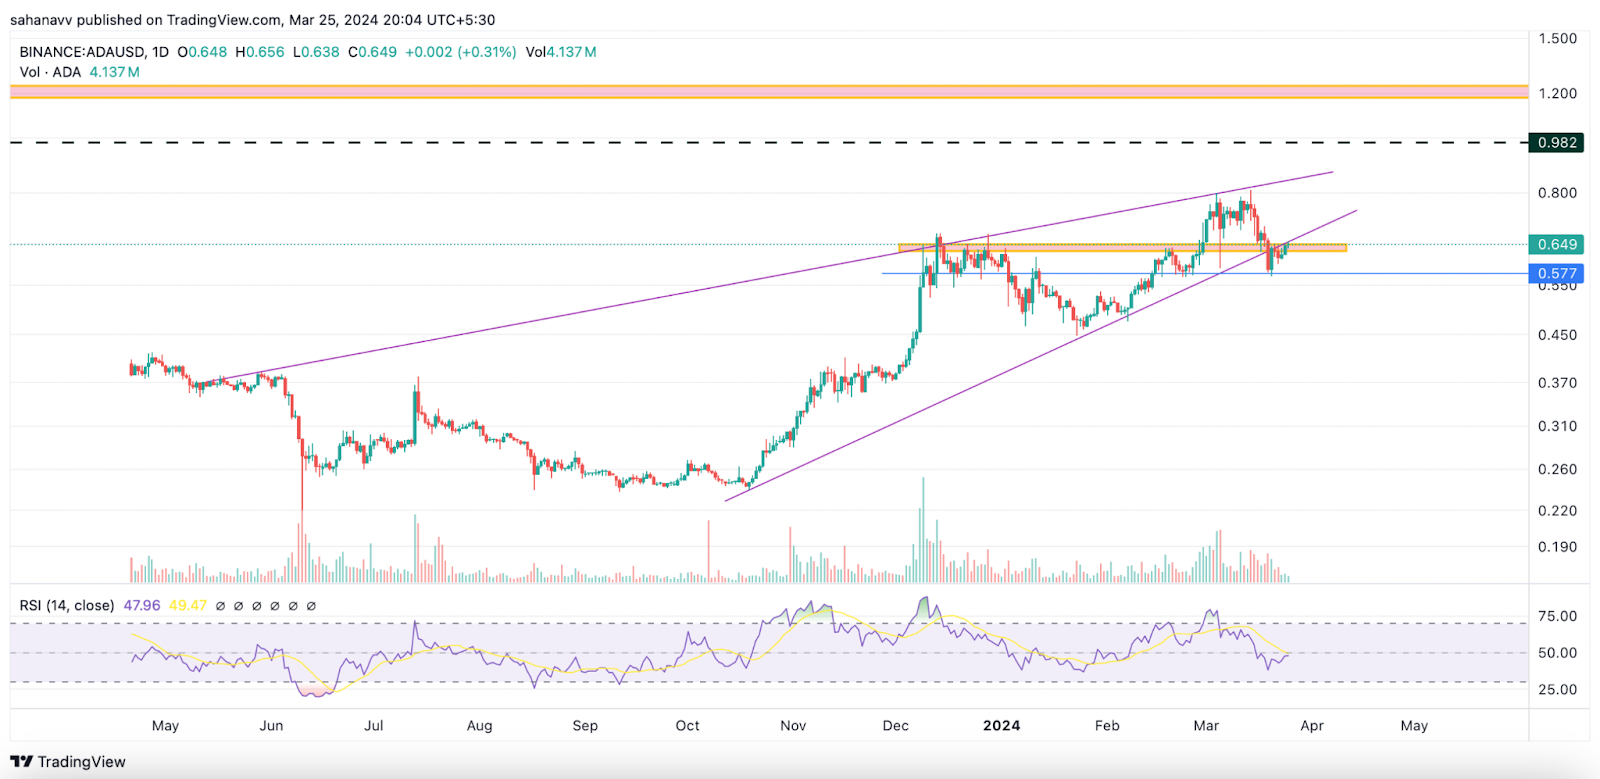Click the 1.500 price axis label
Viewport: 1600px width, 779px height.
pos(1557,38)
